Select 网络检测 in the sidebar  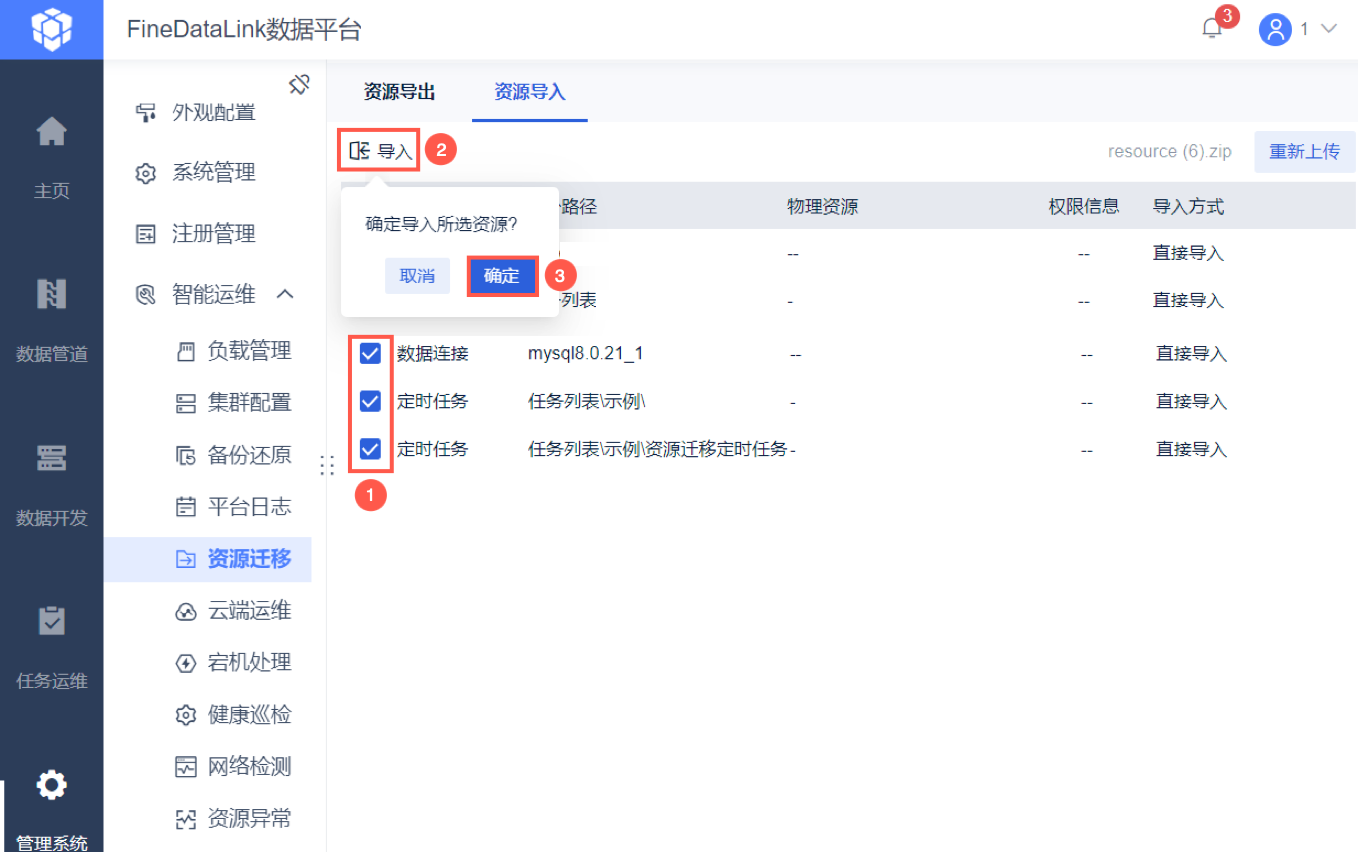click(x=250, y=767)
